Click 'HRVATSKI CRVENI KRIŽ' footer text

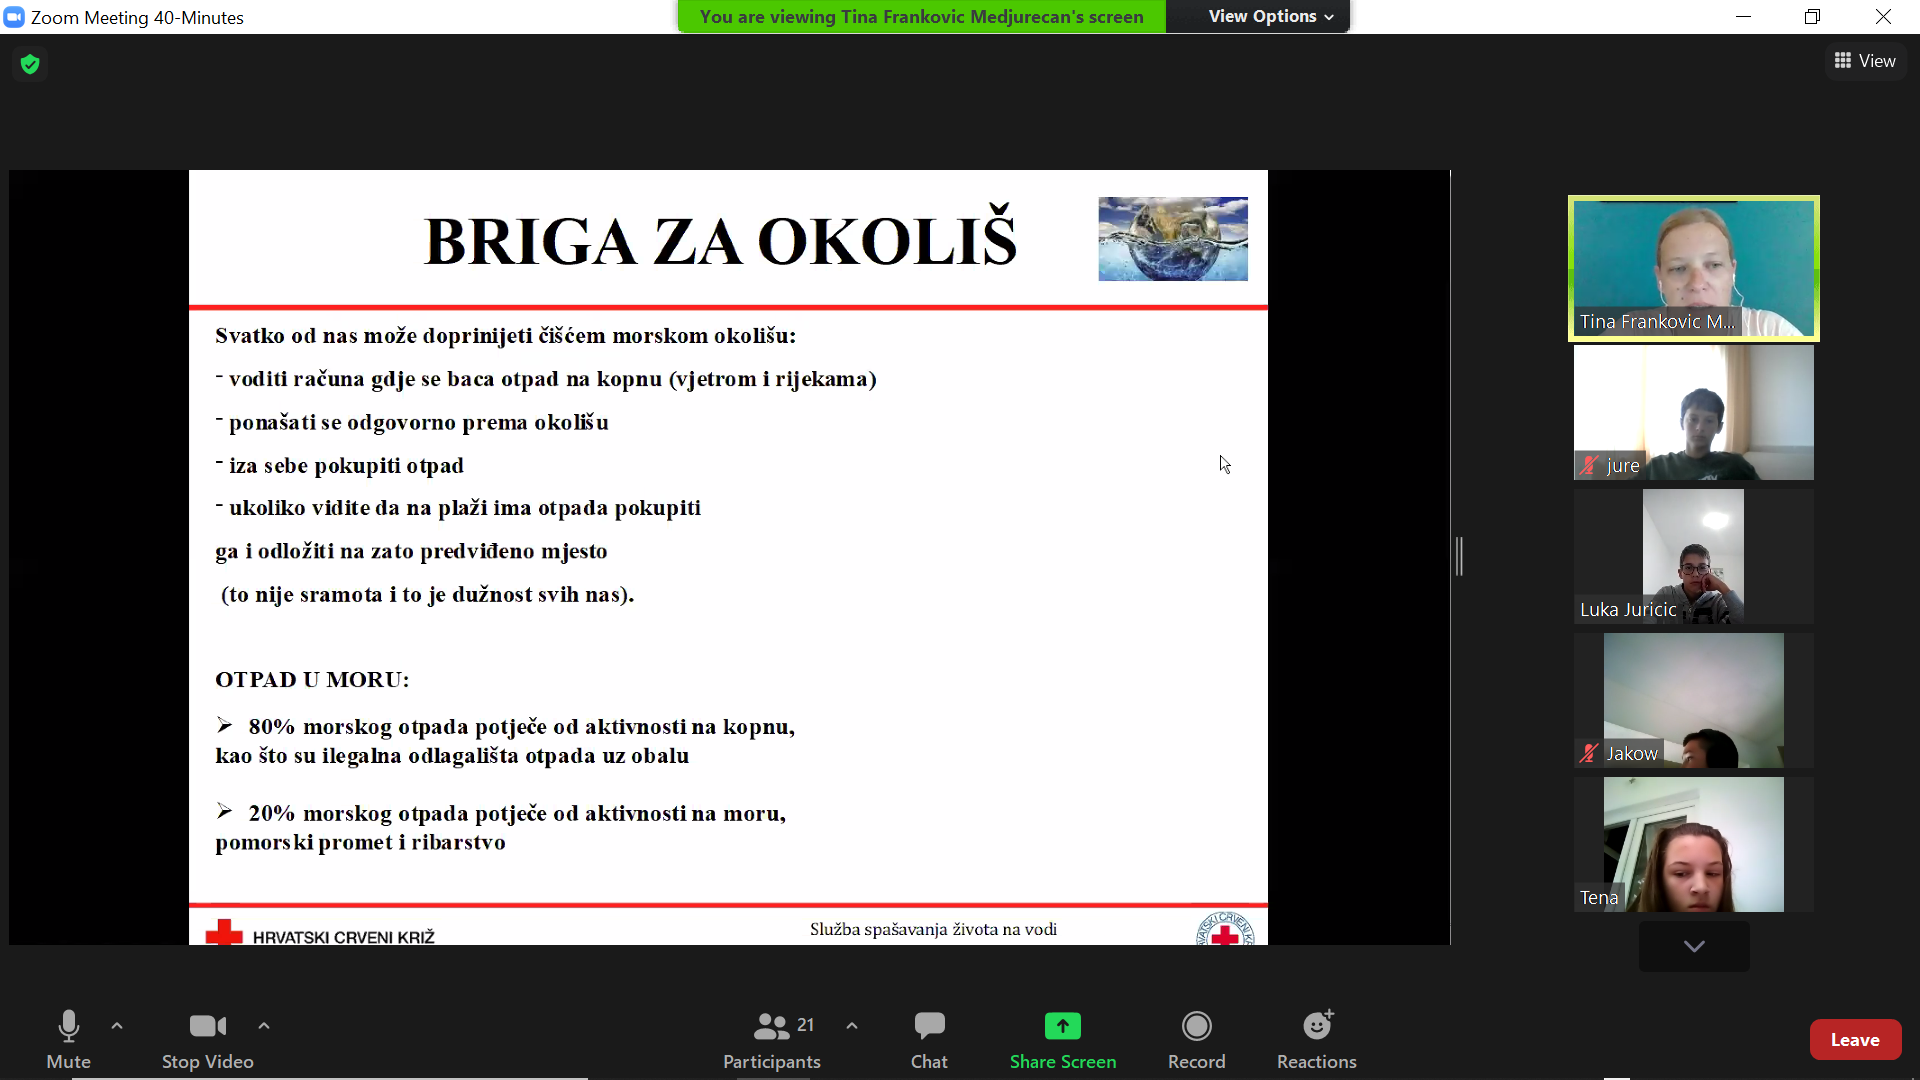[344, 937]
